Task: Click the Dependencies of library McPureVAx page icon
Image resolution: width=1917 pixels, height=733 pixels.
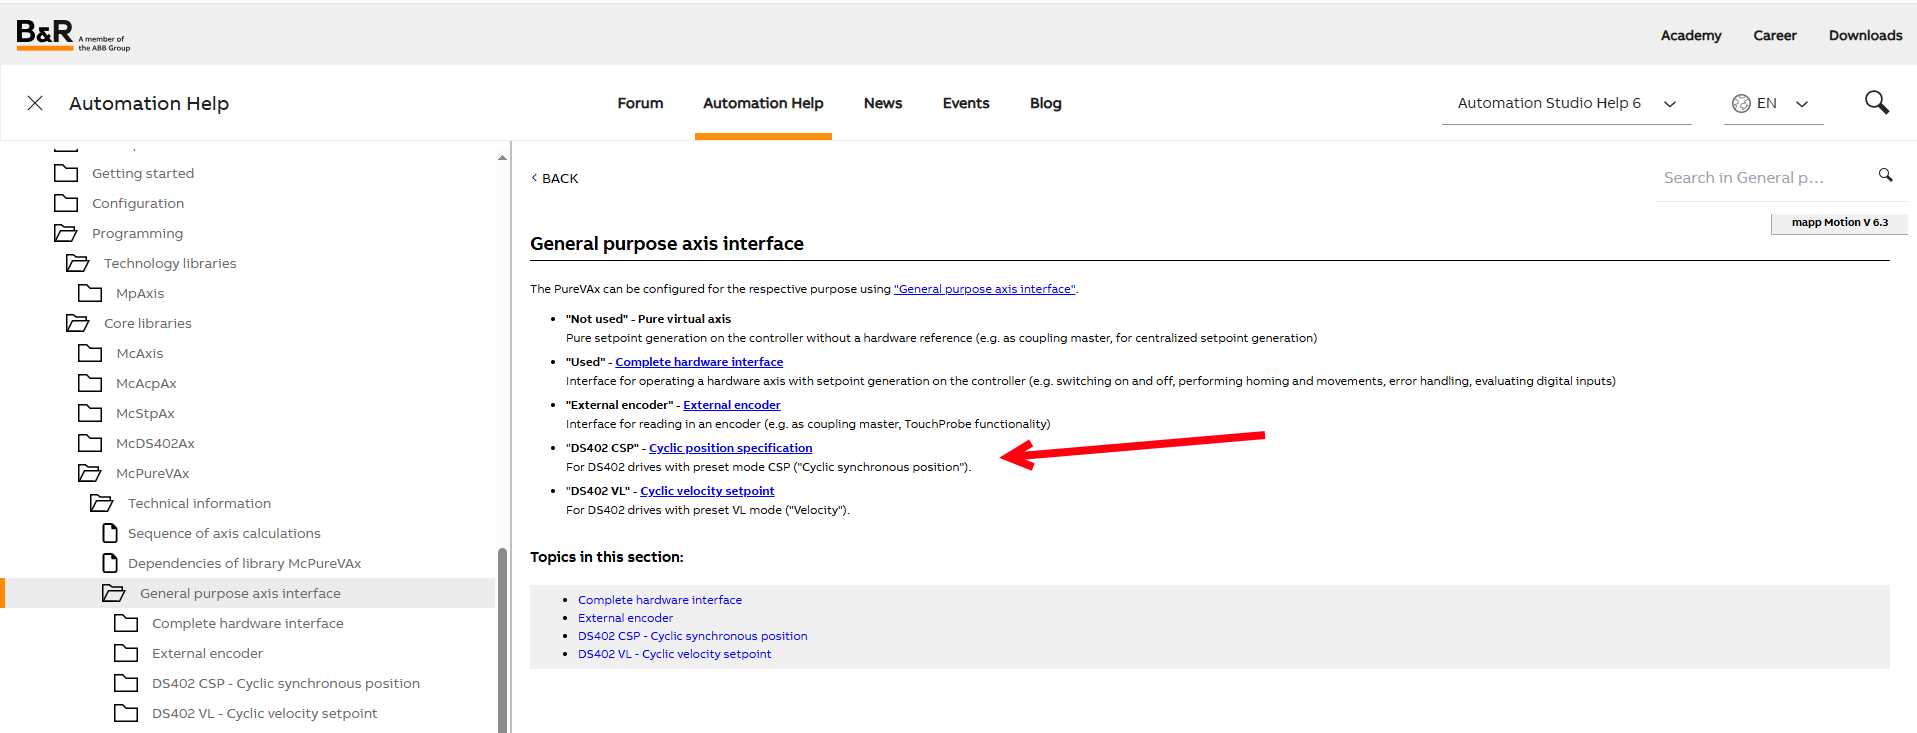Action: click(110, 563)
